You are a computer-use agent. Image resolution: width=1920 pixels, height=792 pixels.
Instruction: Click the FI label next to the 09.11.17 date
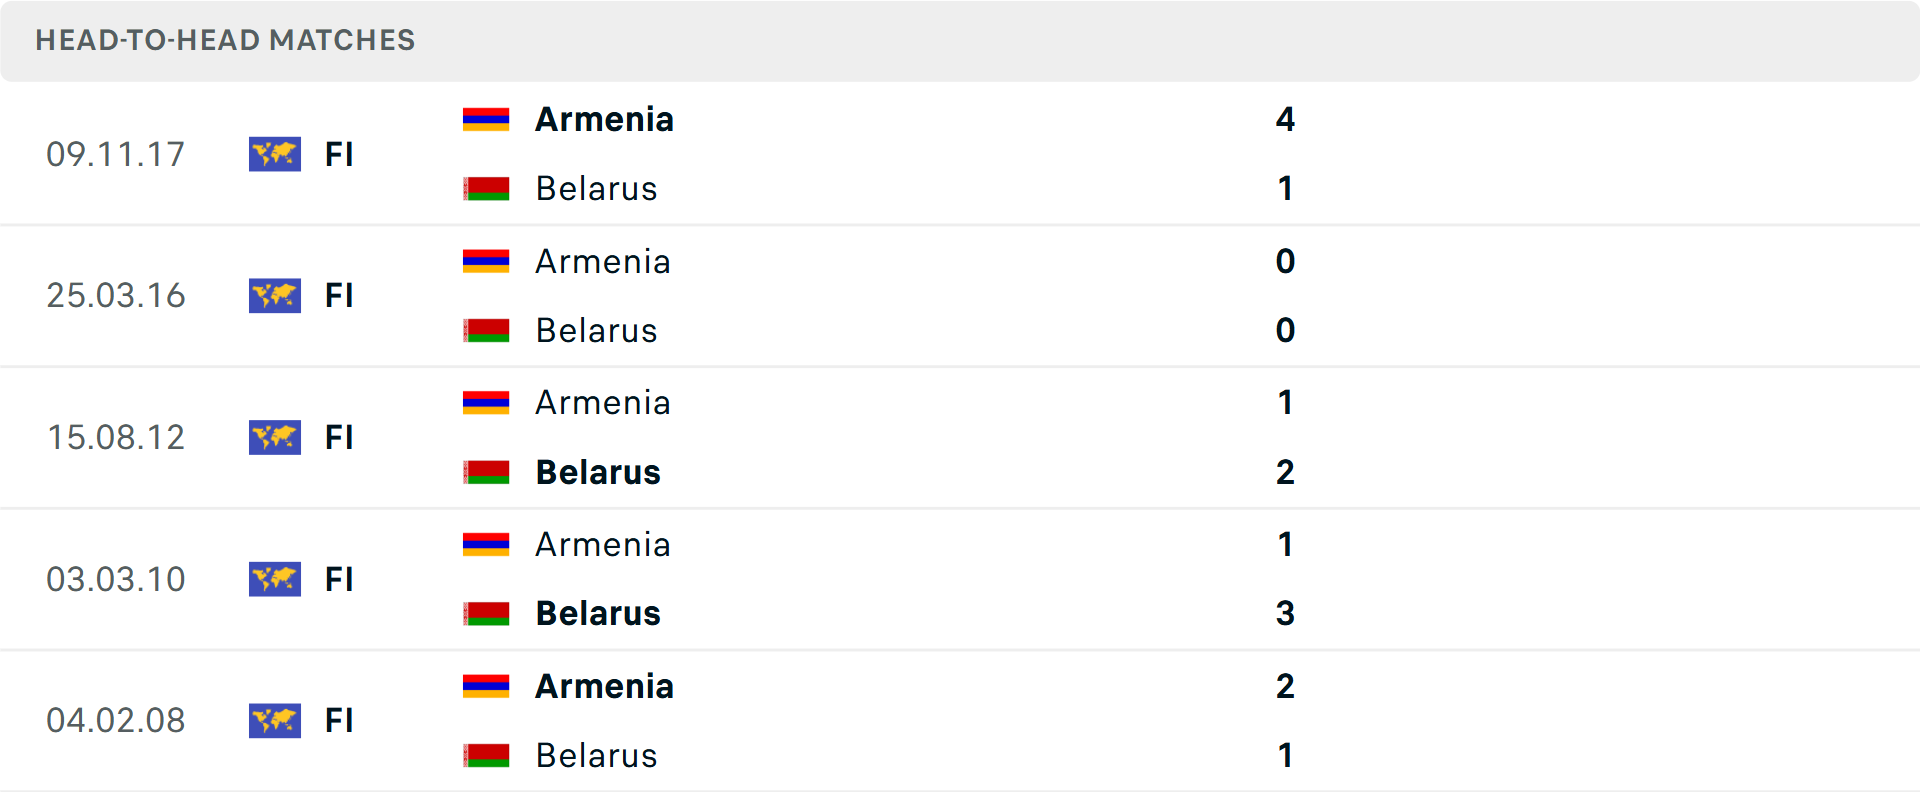[339, 154]
